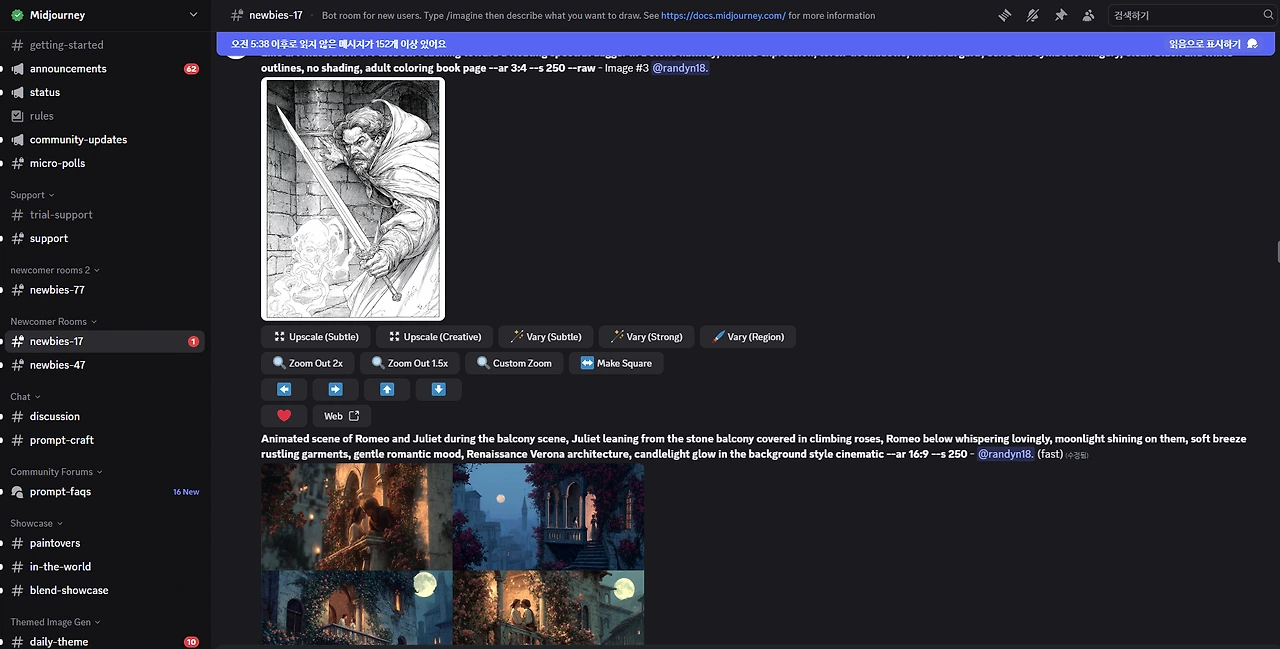Select the pan-down blue arrow button
The image size is (1280, 649).
pyautogui.click(x=438, y=389)
